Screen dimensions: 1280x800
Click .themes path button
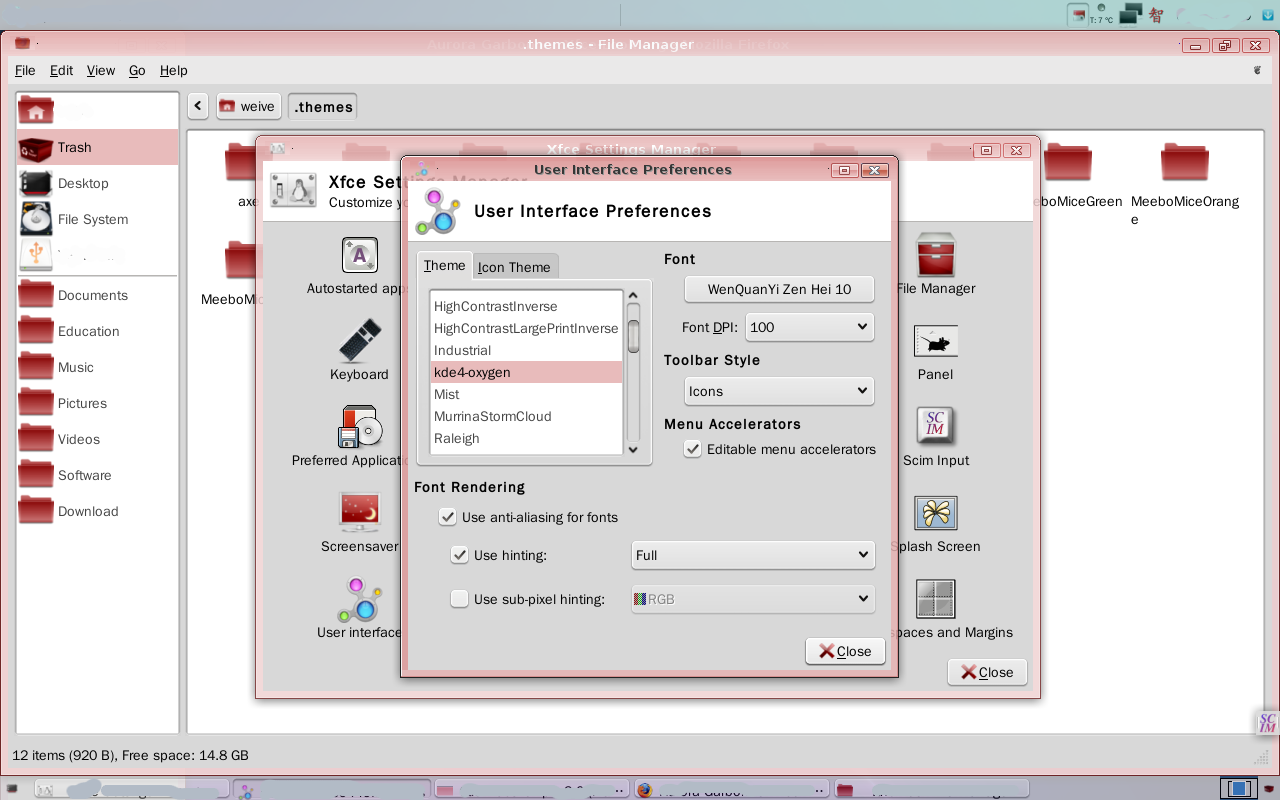pyautogui.click(x=323, y=106)
